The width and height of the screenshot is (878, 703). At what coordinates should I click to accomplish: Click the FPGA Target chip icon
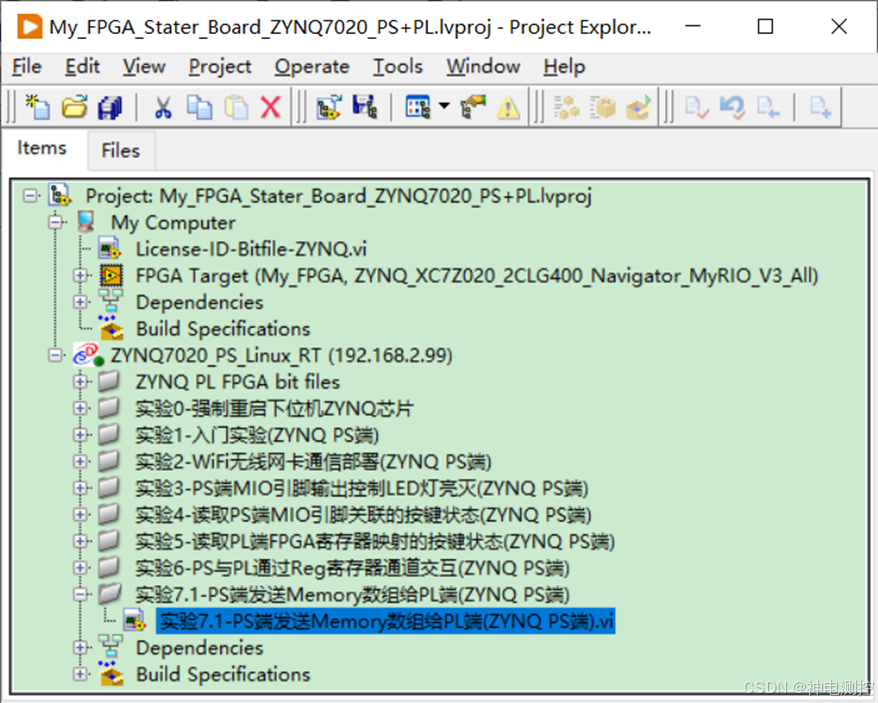[x=111, y=276]
